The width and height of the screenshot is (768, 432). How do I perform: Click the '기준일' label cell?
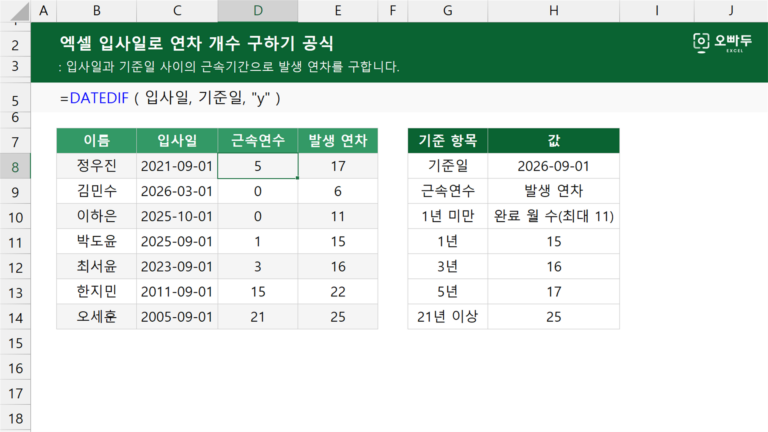coord(448,166)
